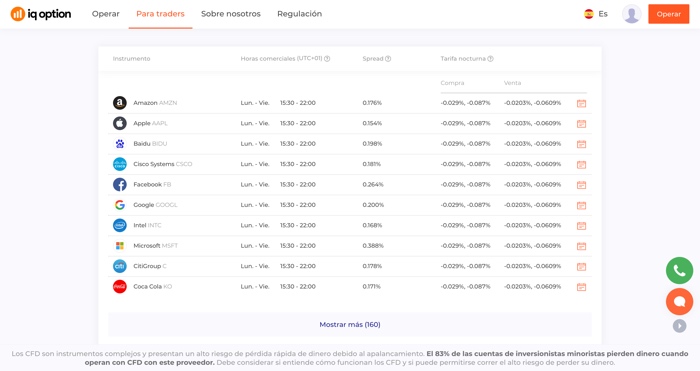Image resolution: width=700 pixels, height=371 pixels.
Task: Click the Microsoft logo icon
Action: [x=120, y=246]
